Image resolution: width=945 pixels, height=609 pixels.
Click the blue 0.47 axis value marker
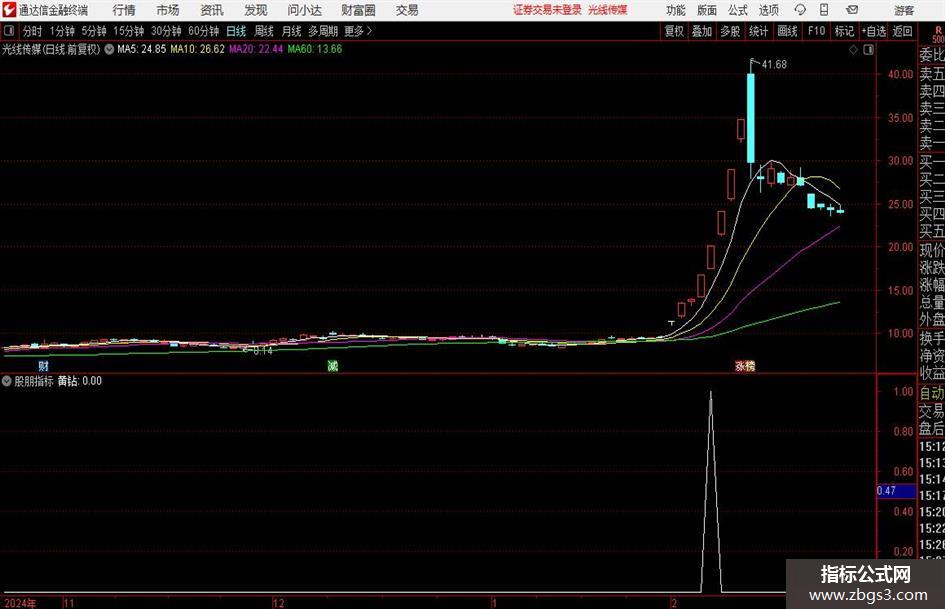click(x=896, y=491)
